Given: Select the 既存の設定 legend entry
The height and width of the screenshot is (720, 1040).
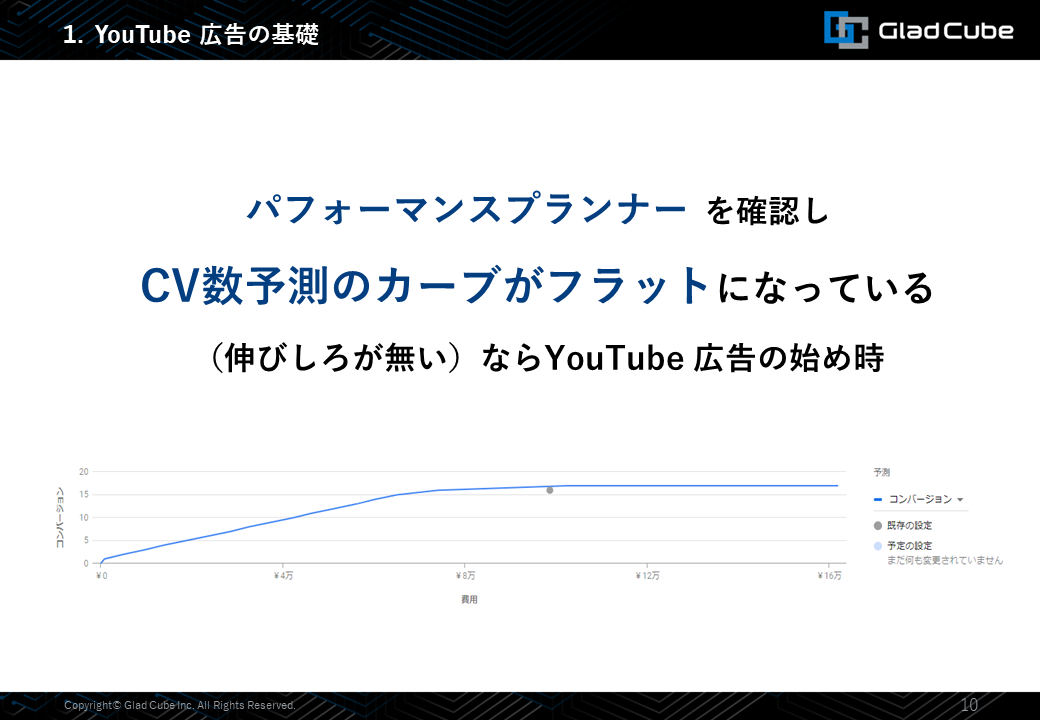Looking at the screenshot, I should click(903, 526).
